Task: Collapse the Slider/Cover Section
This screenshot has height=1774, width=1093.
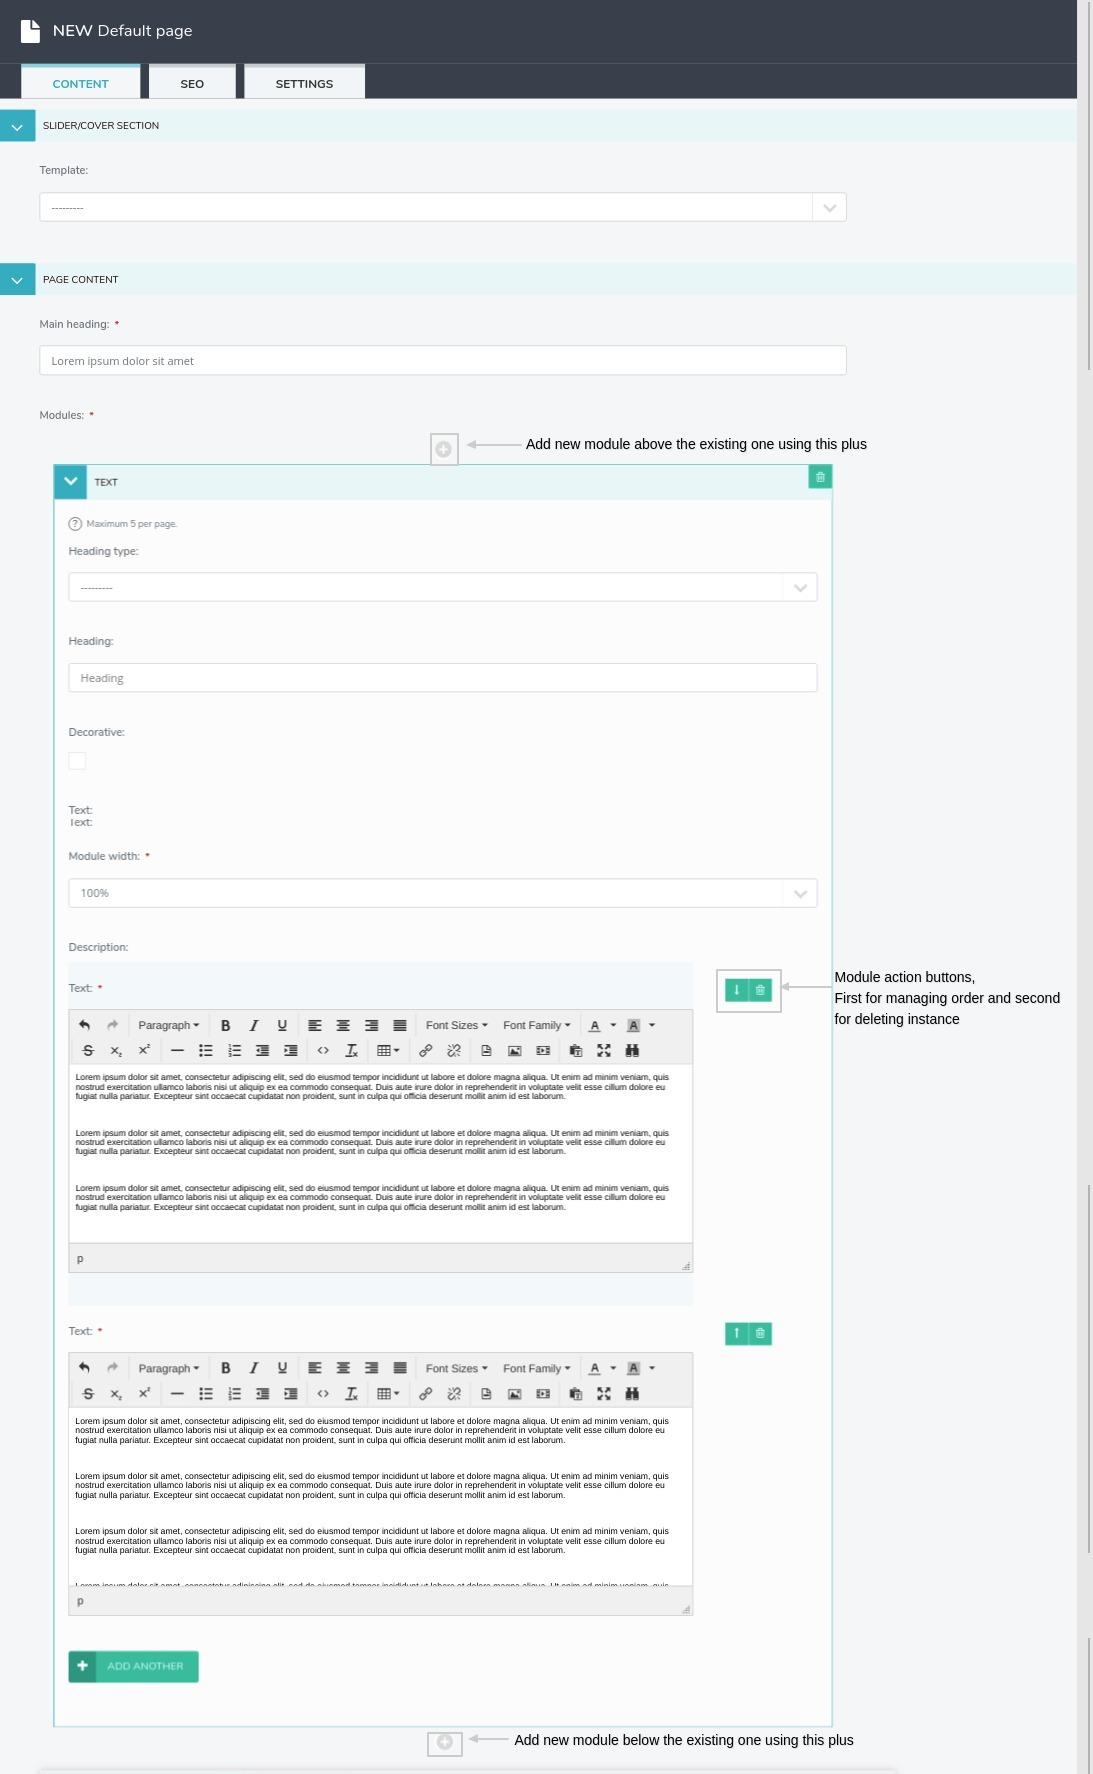Action: tap(17, 126)
